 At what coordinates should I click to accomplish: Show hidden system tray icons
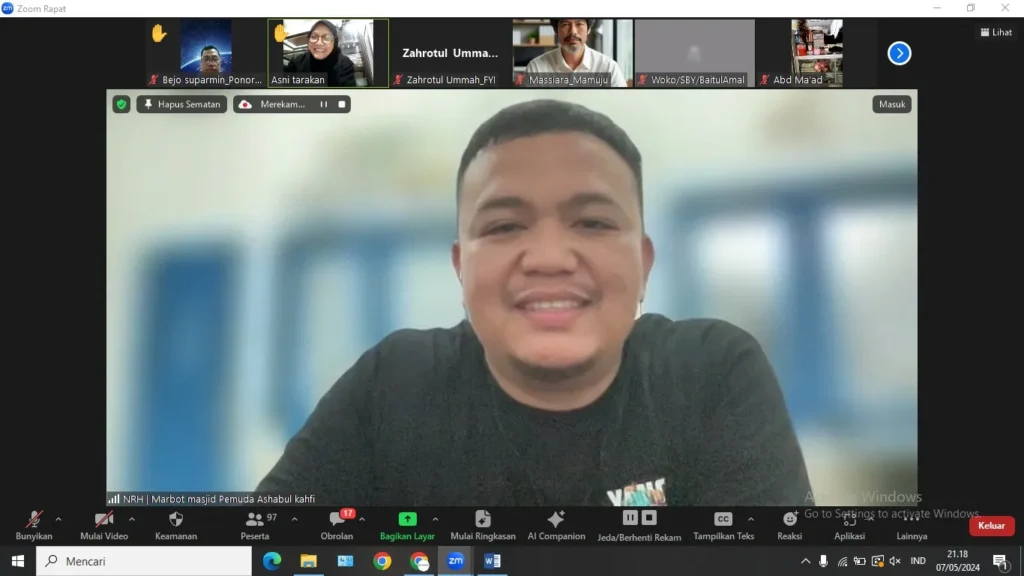[805, 561]
